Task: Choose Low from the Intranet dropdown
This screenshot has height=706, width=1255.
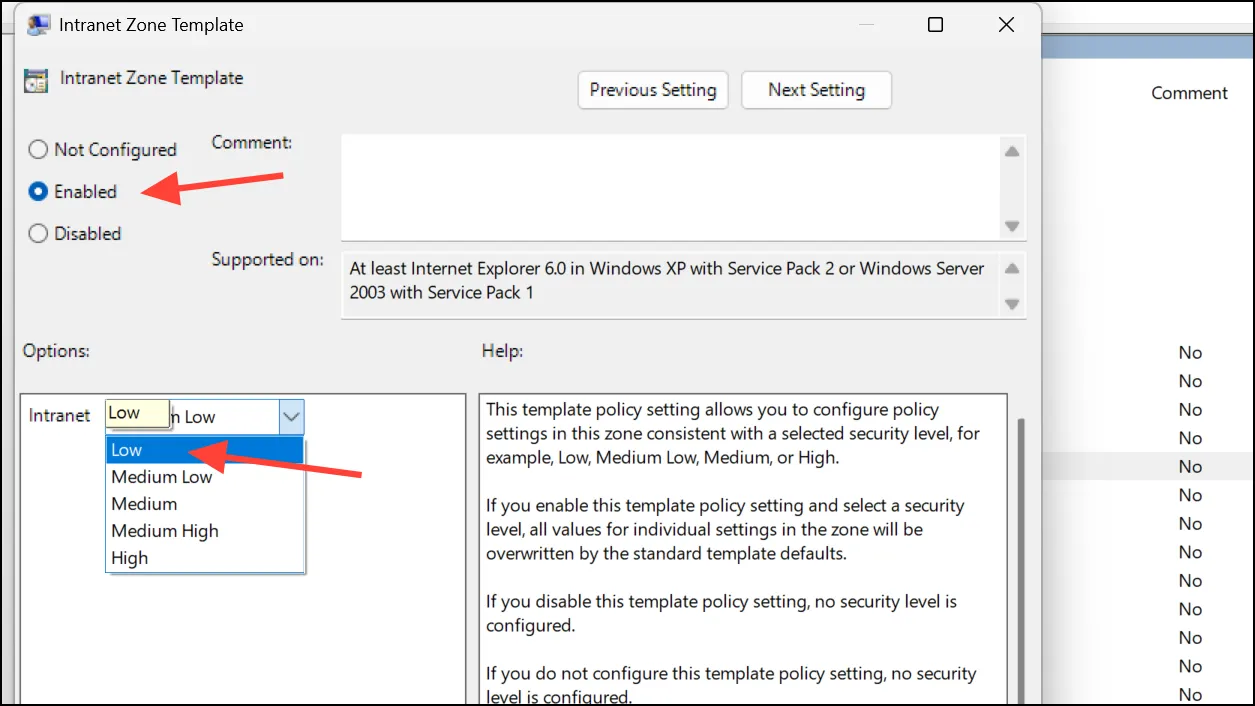Action: coord(204,450)
